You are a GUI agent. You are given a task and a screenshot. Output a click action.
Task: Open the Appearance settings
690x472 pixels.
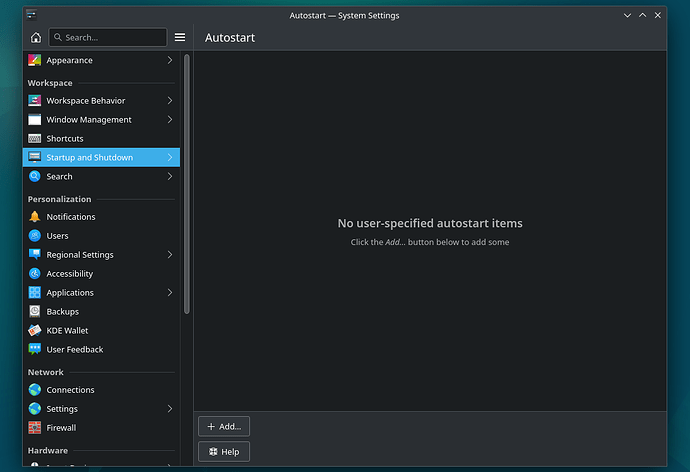(x=101, y=60)
